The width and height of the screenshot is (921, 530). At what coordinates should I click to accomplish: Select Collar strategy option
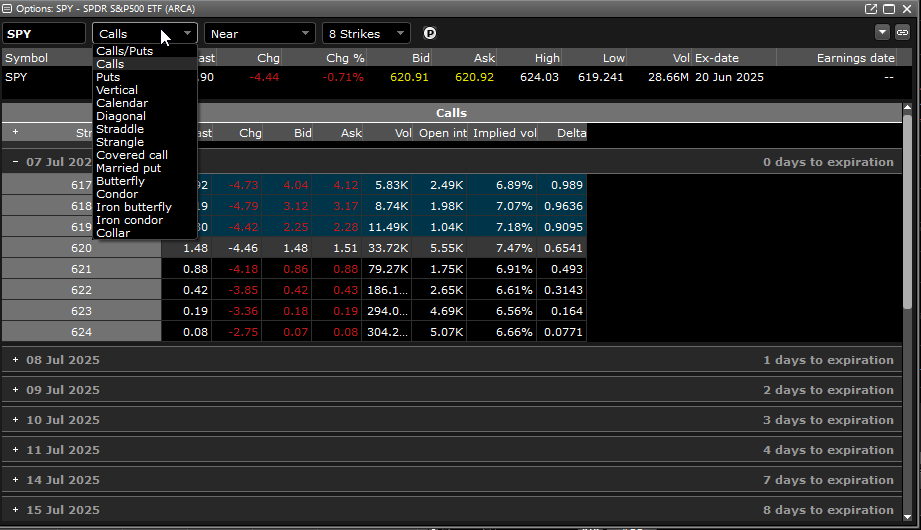coord(145,233)
